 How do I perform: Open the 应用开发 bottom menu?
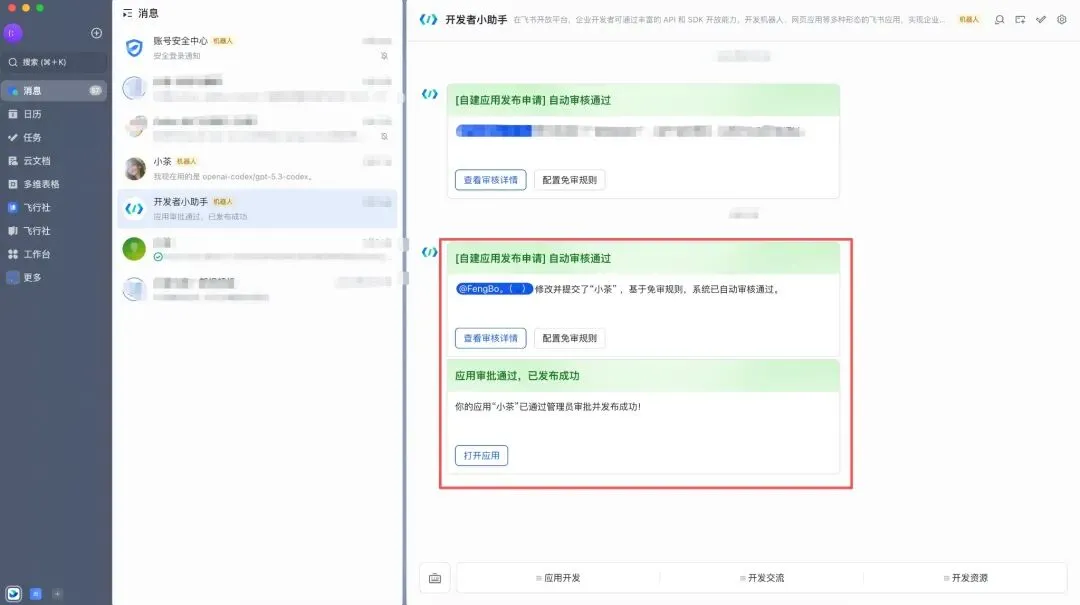(x=558, y=578)
